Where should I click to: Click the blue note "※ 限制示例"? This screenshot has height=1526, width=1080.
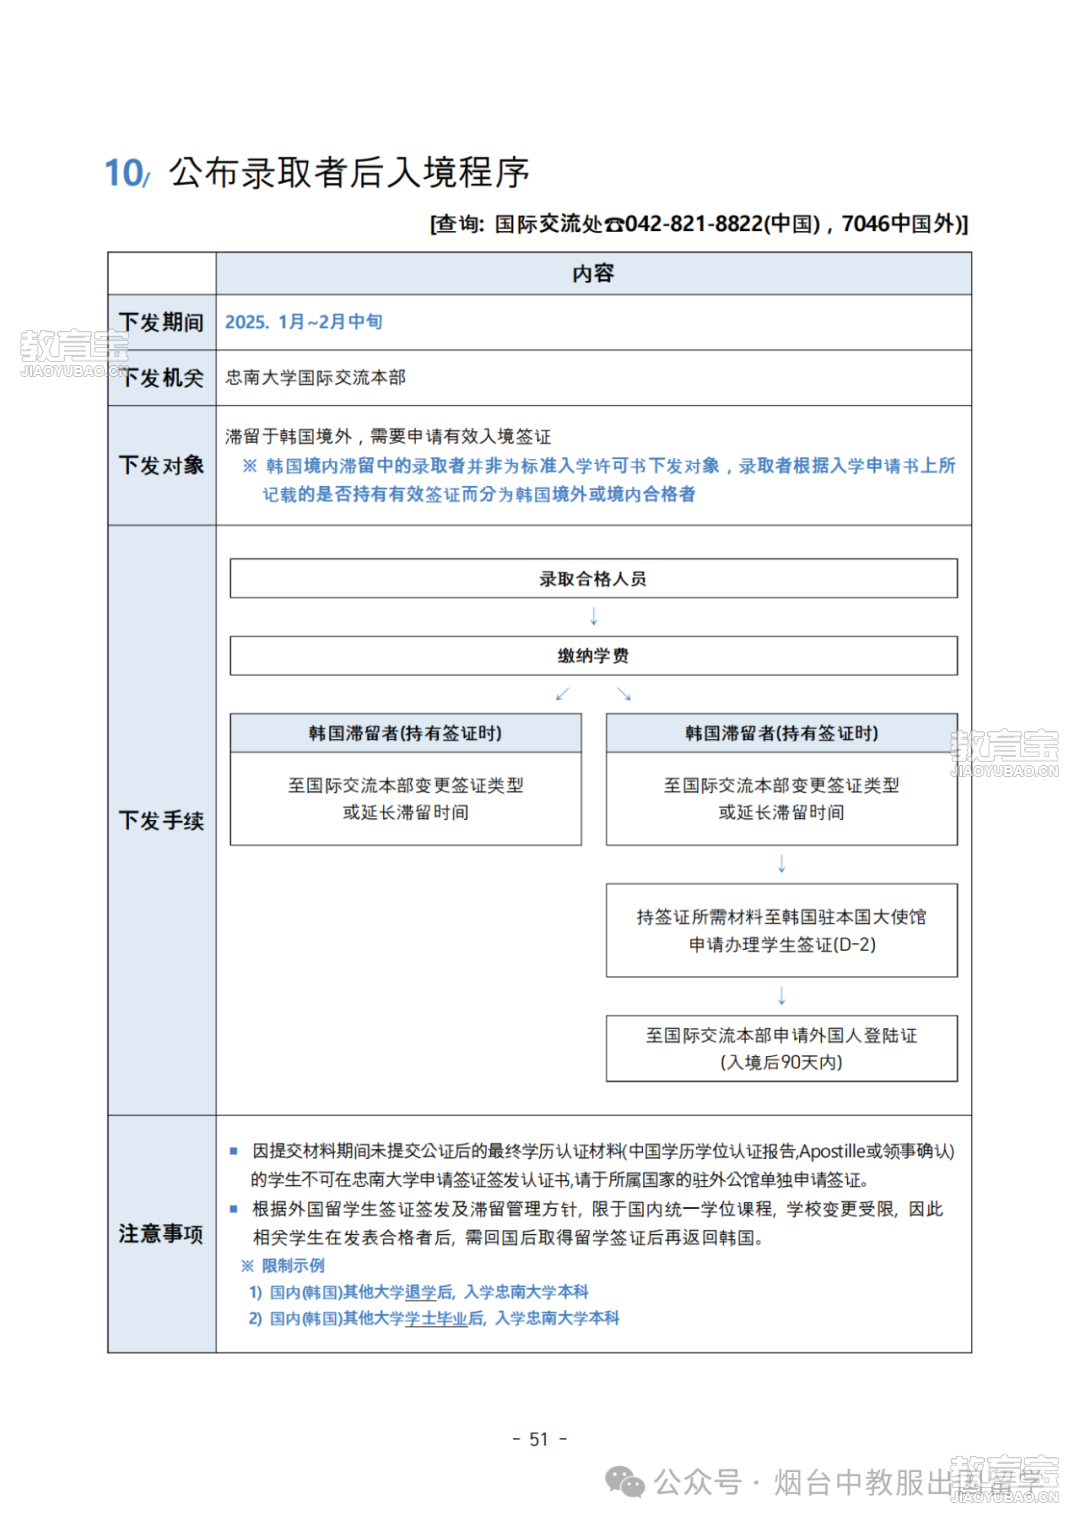pos(283,1265)
